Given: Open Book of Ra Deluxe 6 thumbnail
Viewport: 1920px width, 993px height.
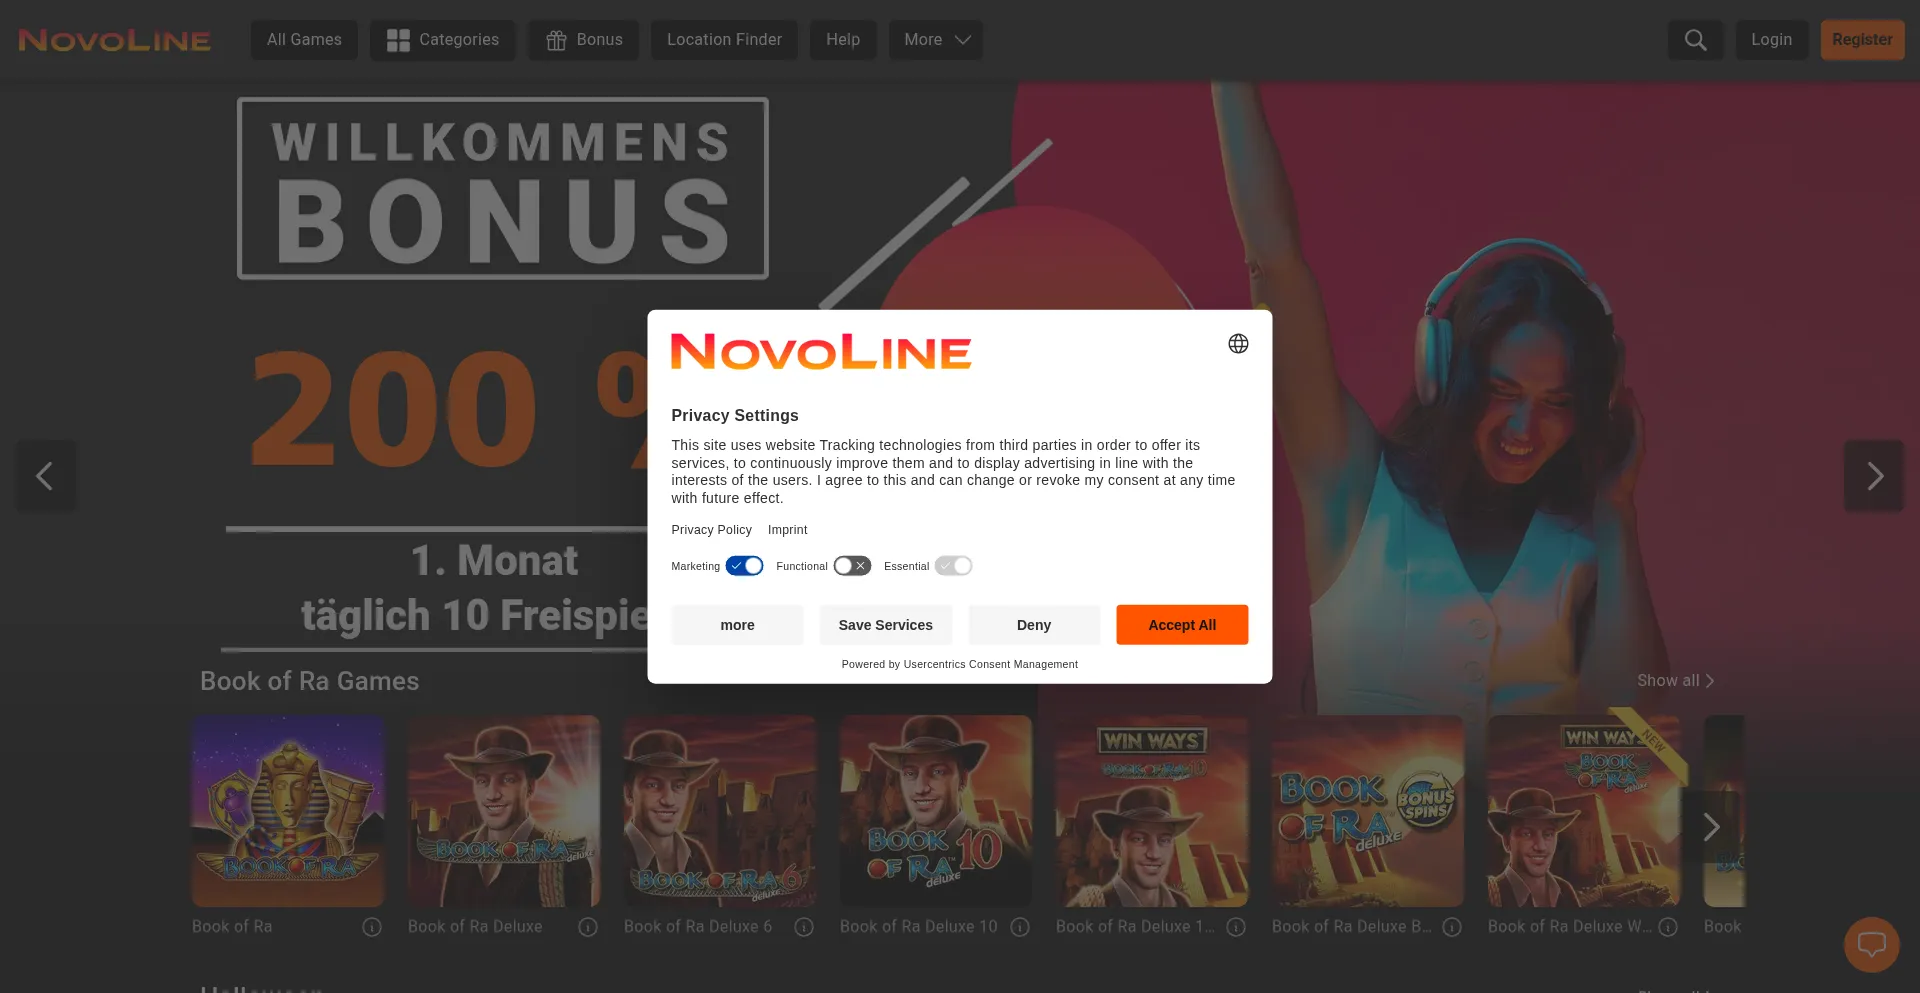Looking at the screenshot, I should tap(720, 811).
